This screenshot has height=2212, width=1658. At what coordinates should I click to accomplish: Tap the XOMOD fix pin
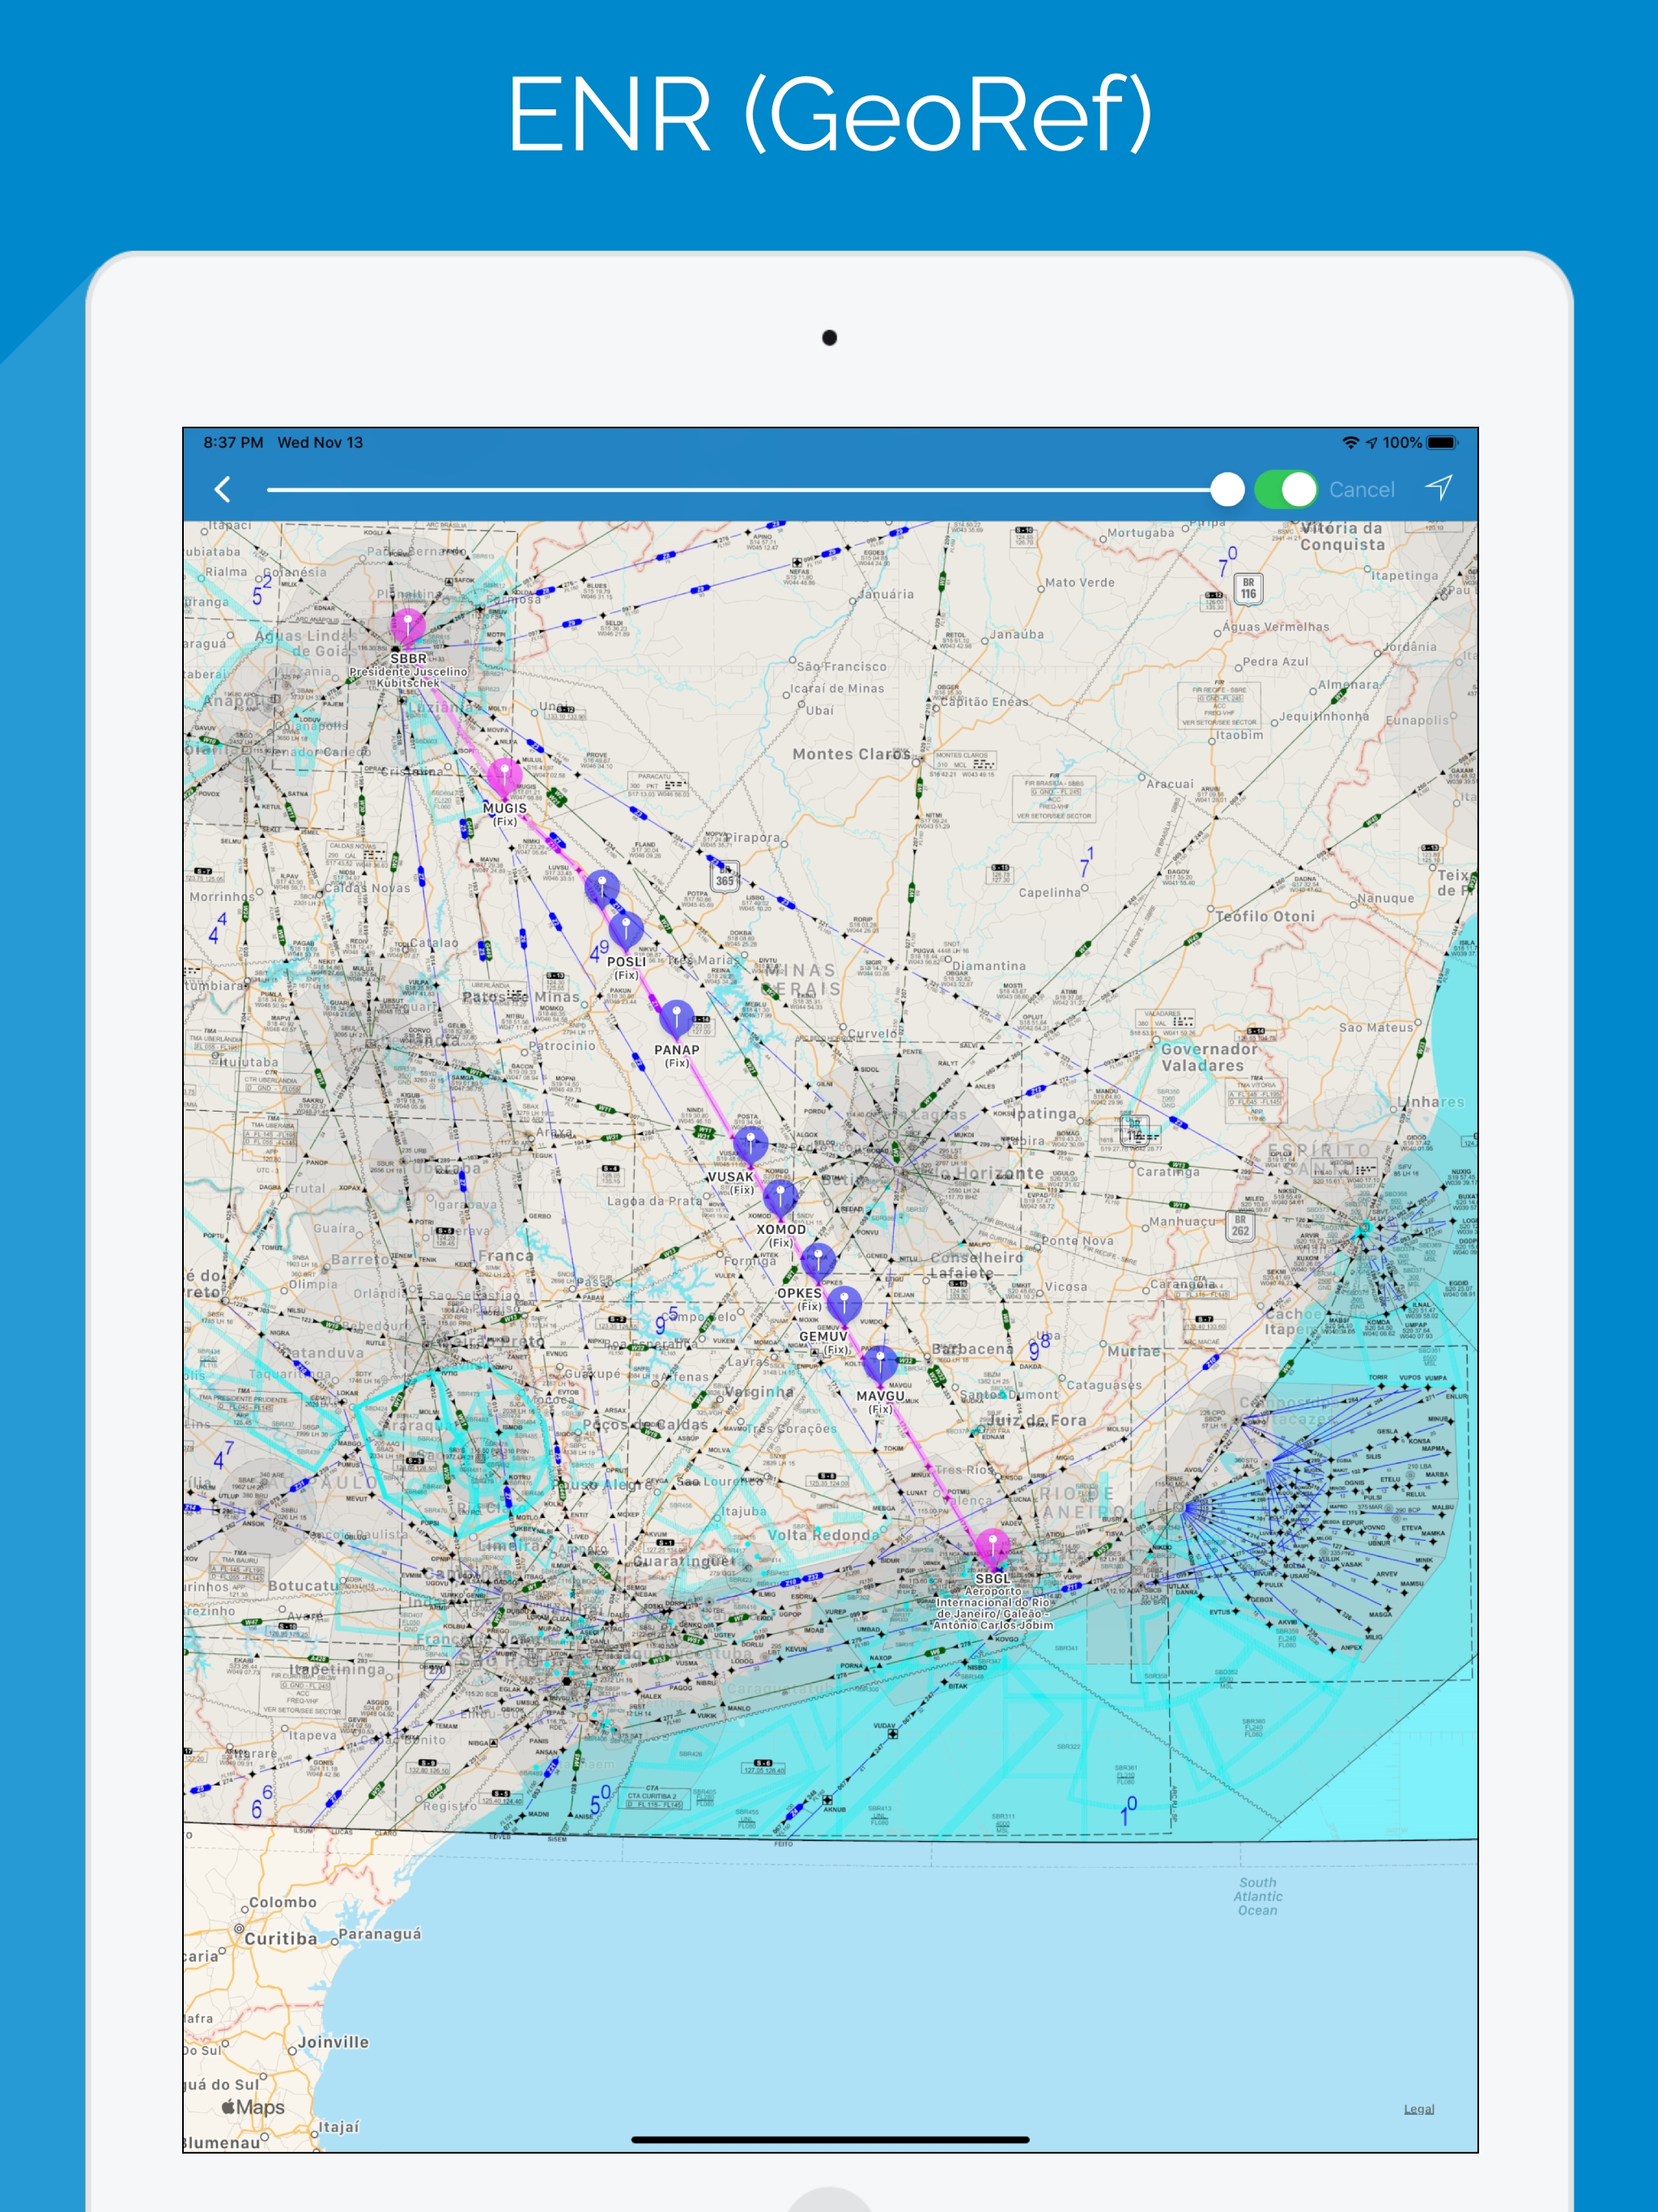tap(780, 1197)
